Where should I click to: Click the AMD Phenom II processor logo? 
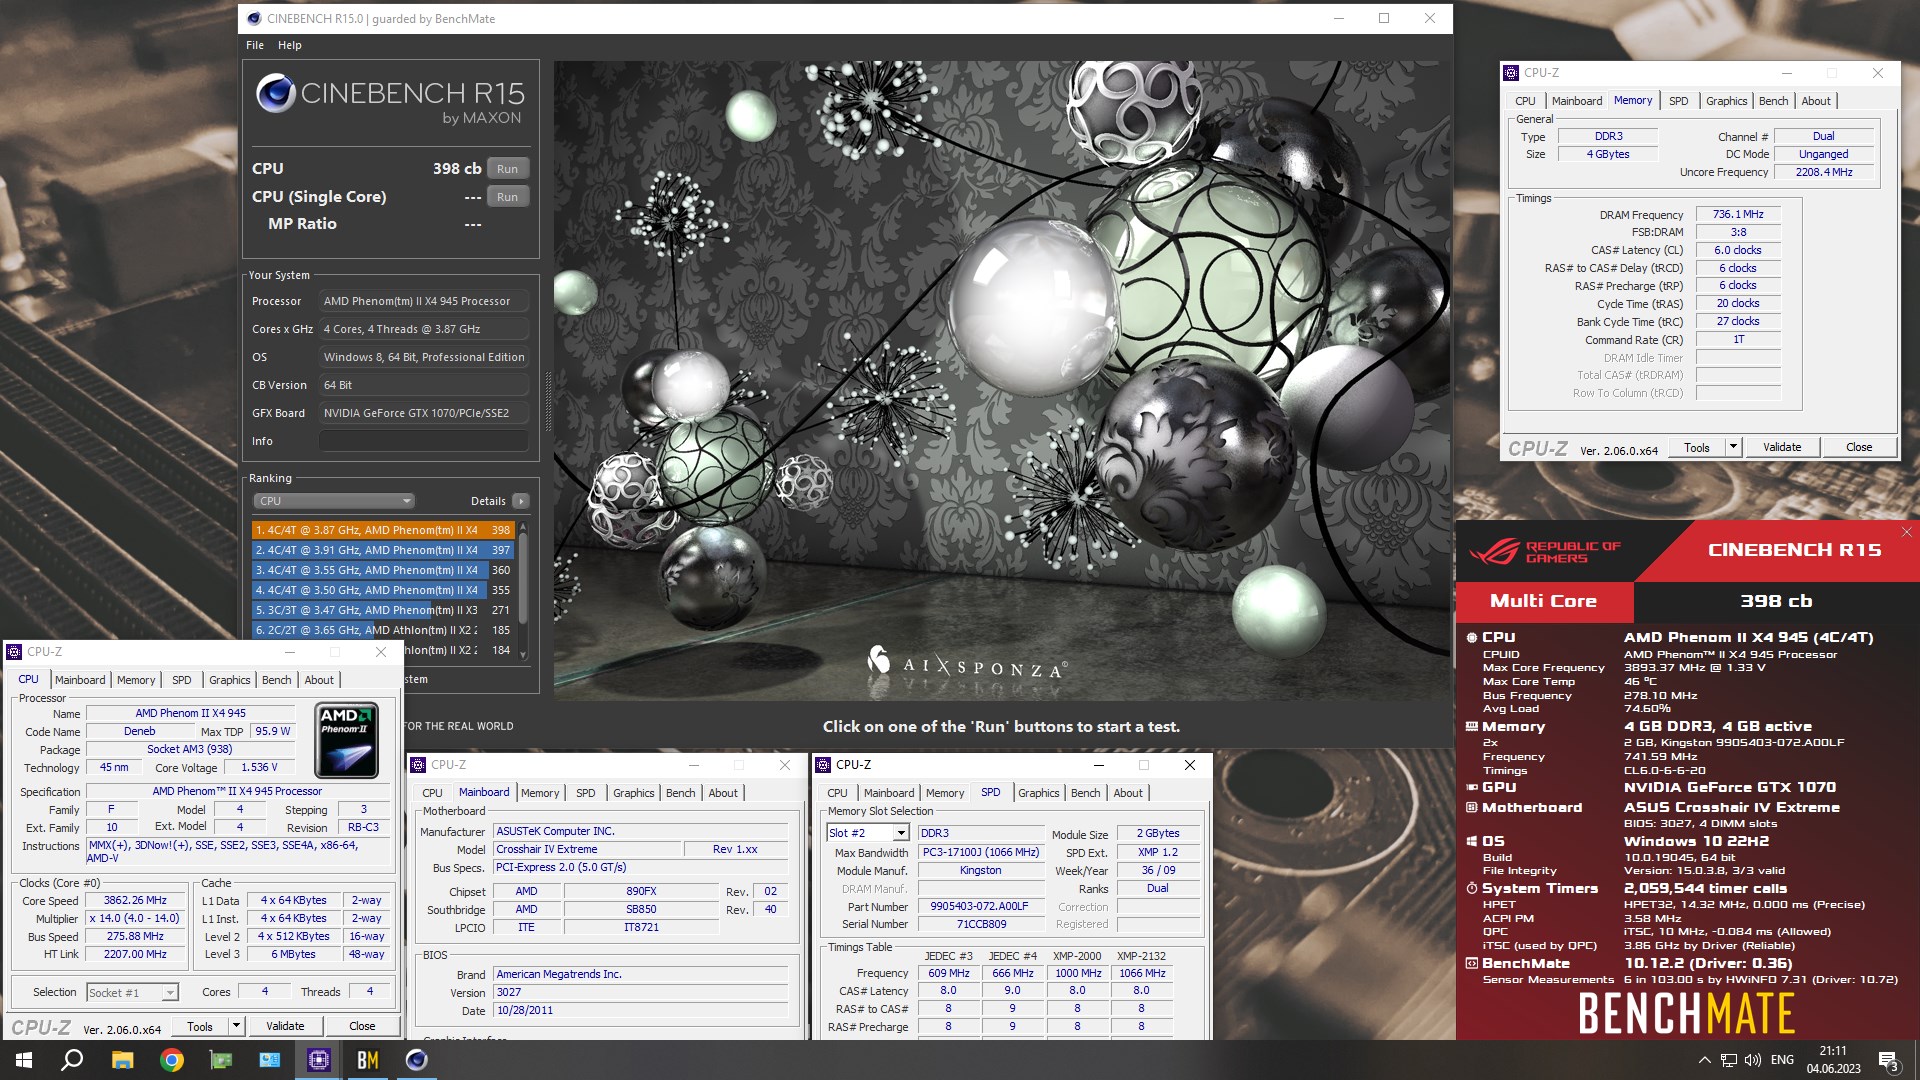click(x=346, y=740)
